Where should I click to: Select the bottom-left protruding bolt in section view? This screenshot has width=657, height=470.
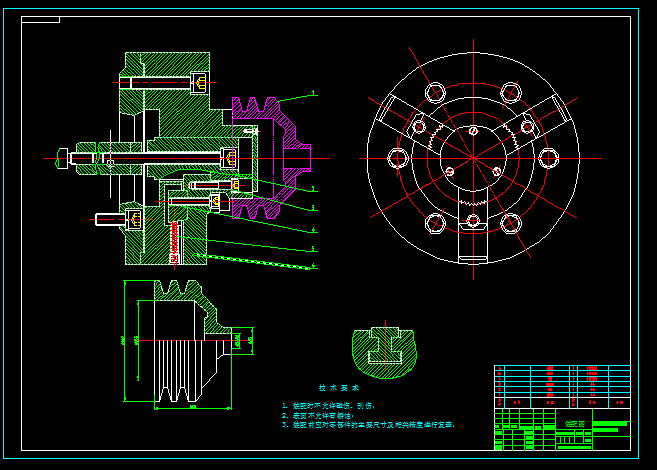click(x=119, y=219)
